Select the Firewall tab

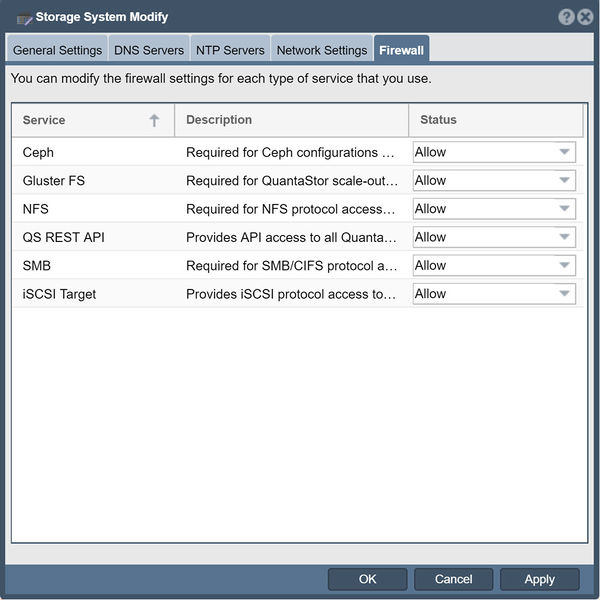tap(401, 50)
